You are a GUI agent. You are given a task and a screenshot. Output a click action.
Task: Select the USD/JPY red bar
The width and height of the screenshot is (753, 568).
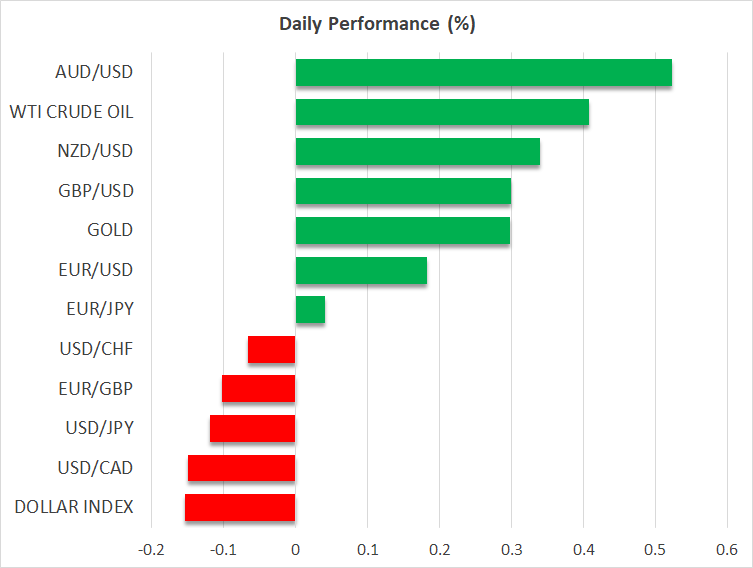[253, 428]
